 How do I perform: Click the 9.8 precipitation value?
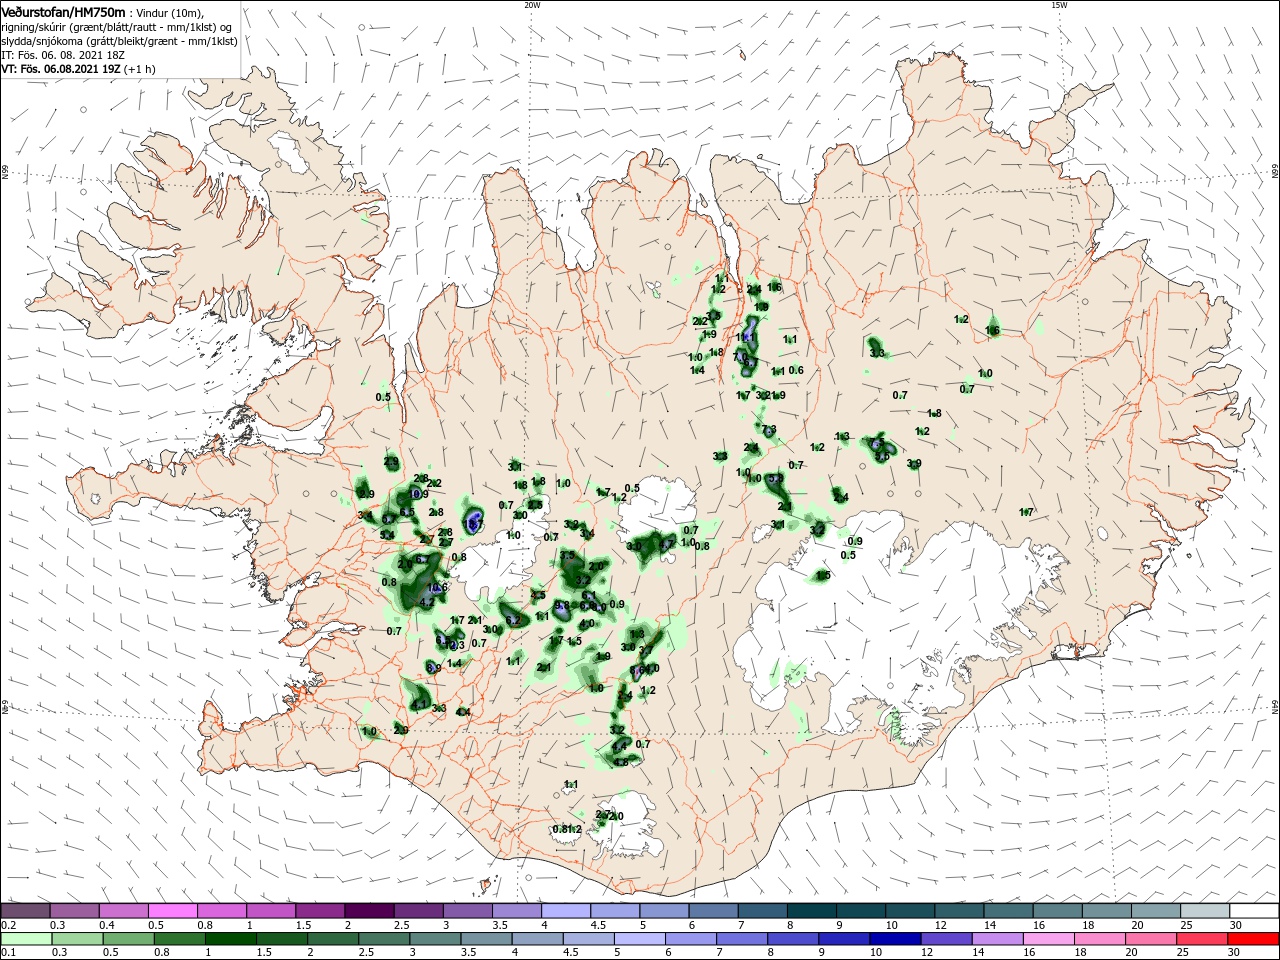[x=562, y=606]
